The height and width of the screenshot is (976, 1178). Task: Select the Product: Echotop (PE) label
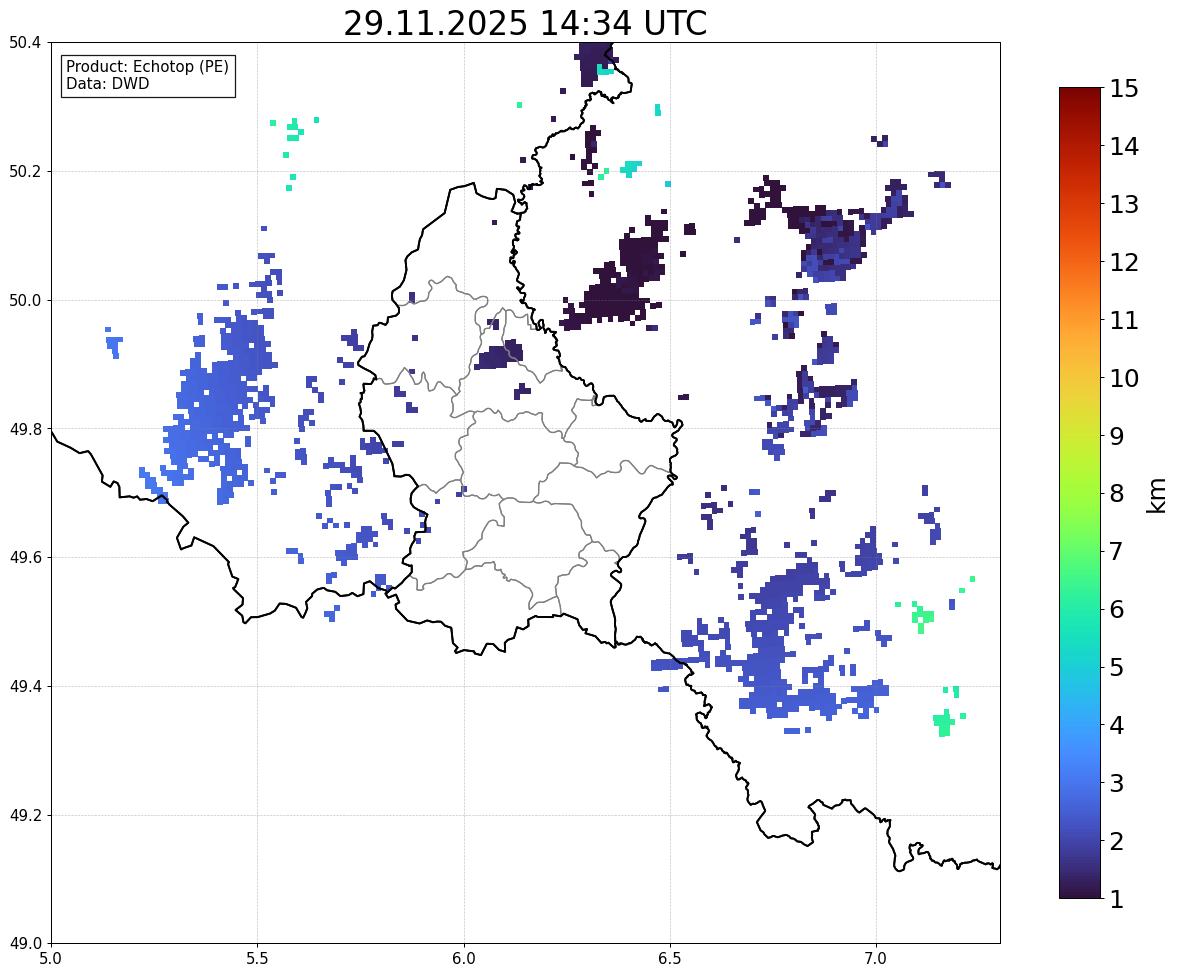[147, 67]
